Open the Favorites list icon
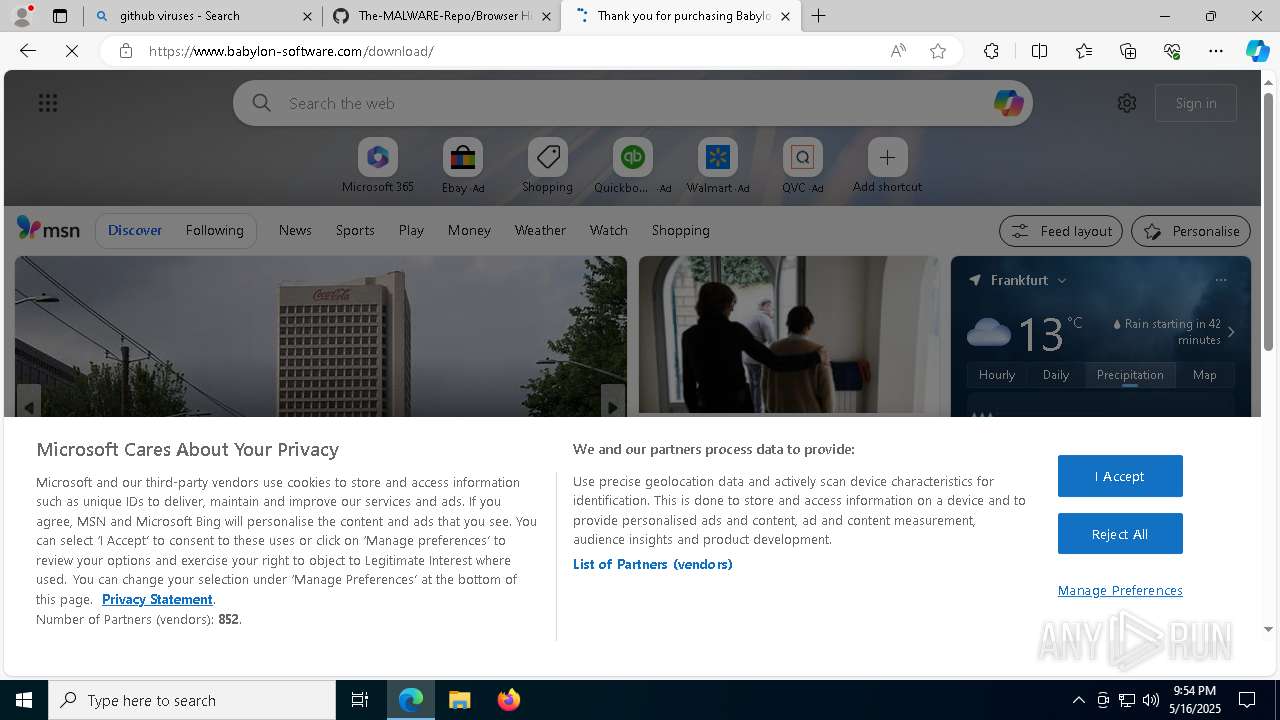This screenshot has width=1280, height=720. pyautogui.click(x=1084, y=51)
